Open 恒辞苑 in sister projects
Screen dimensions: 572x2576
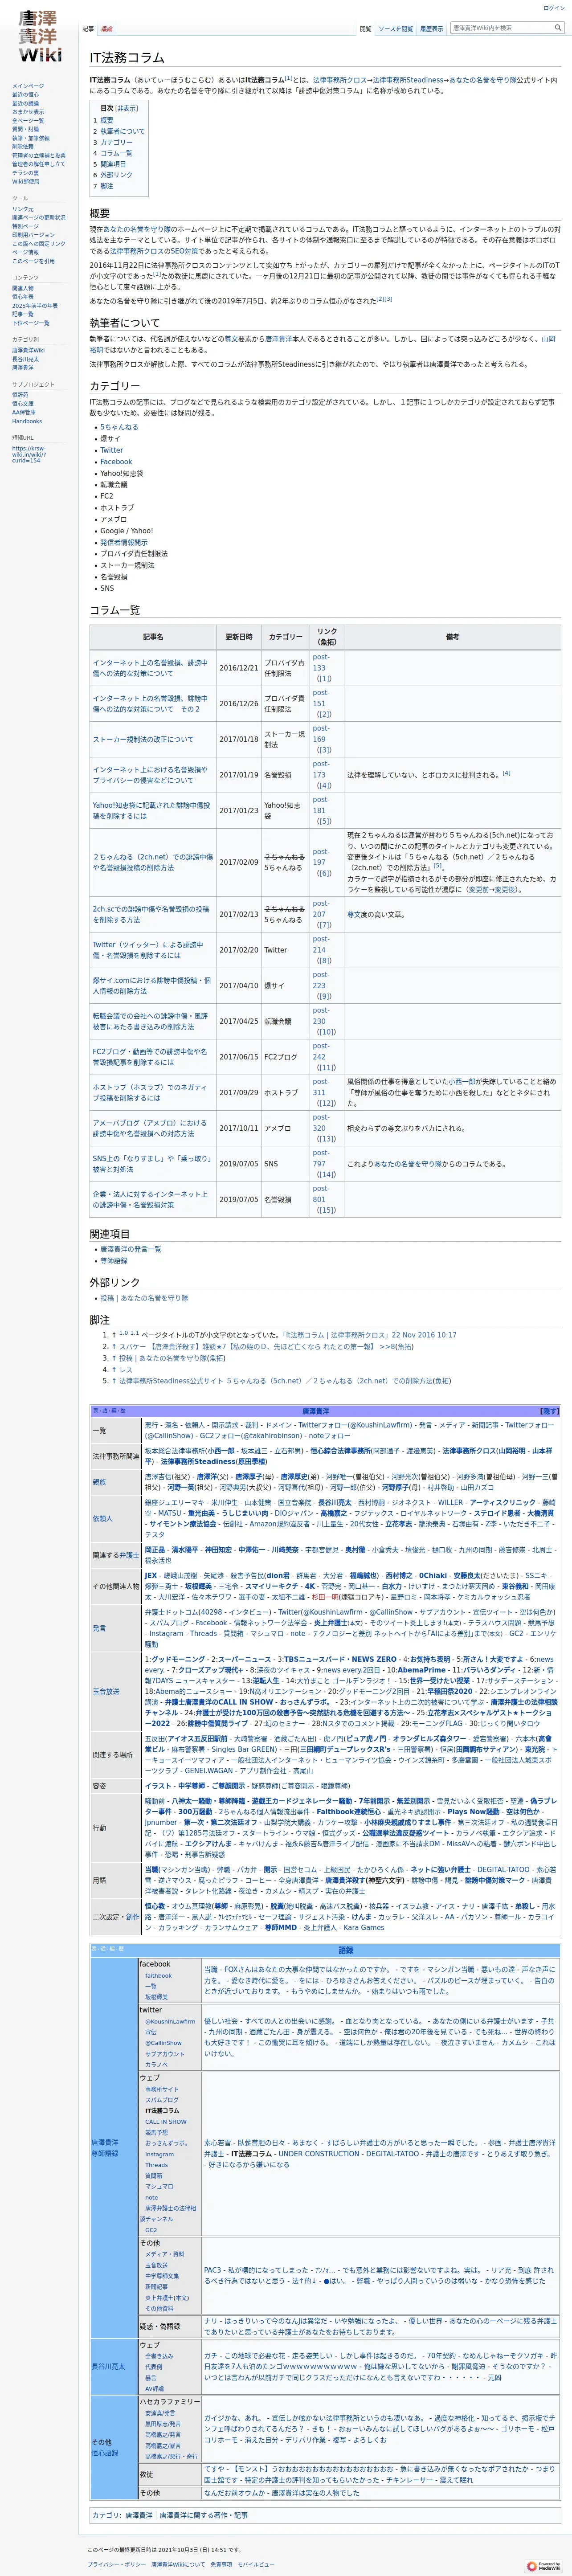click(x=20, y=395)
